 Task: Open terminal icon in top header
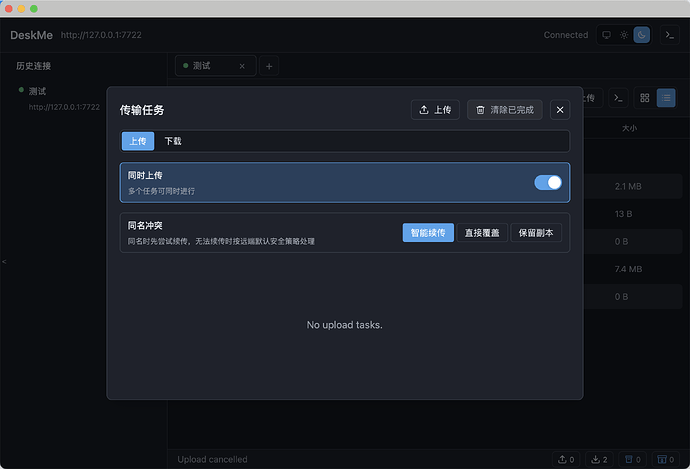coord(669,35)
